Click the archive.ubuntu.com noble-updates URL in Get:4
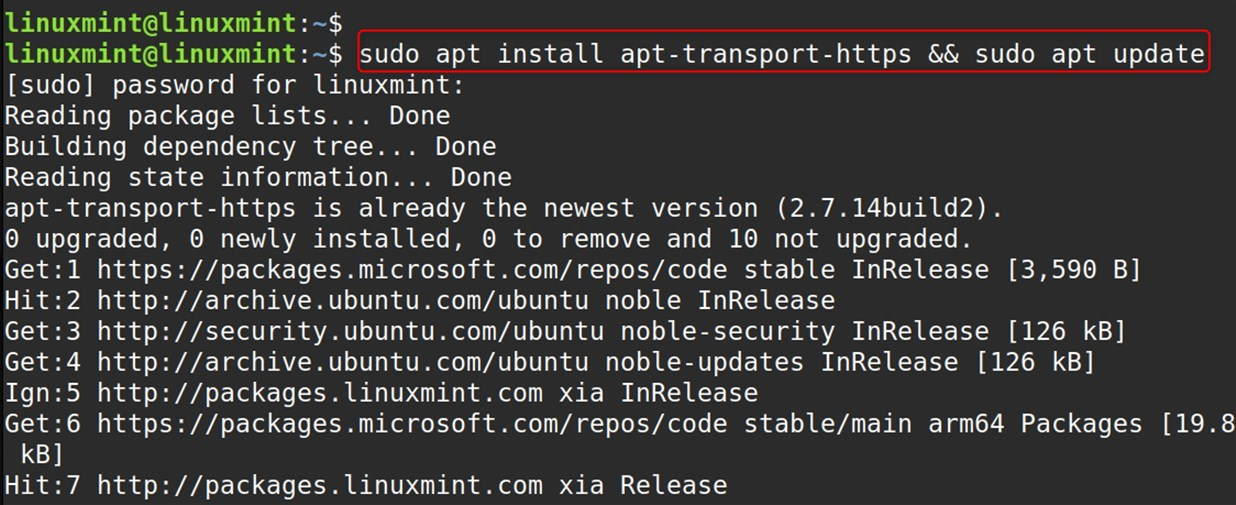1236x505 pixels. tap(450, 363)
